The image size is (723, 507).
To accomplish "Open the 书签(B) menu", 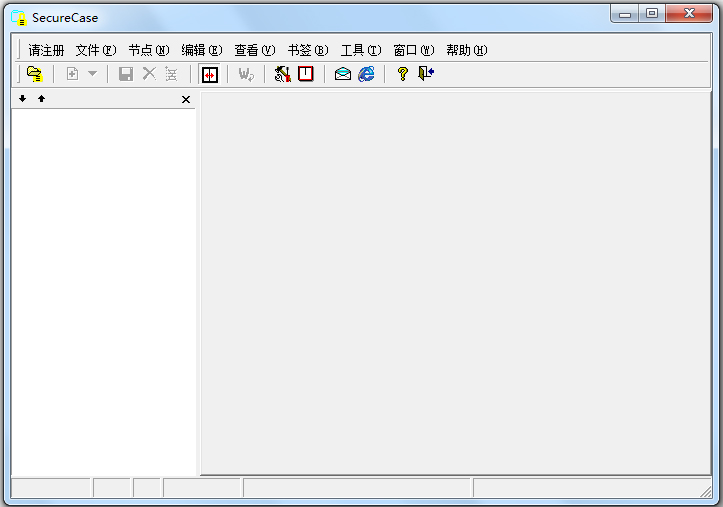I will pos(308,50).
